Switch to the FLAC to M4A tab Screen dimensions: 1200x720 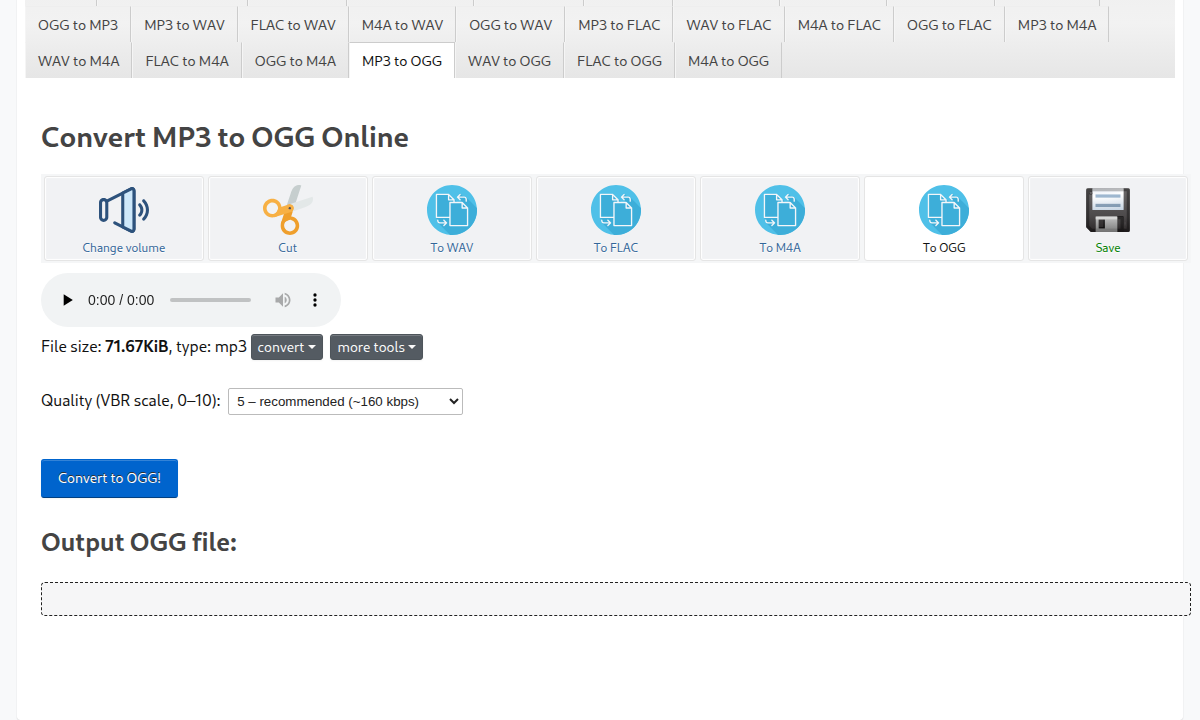(187, 60)
